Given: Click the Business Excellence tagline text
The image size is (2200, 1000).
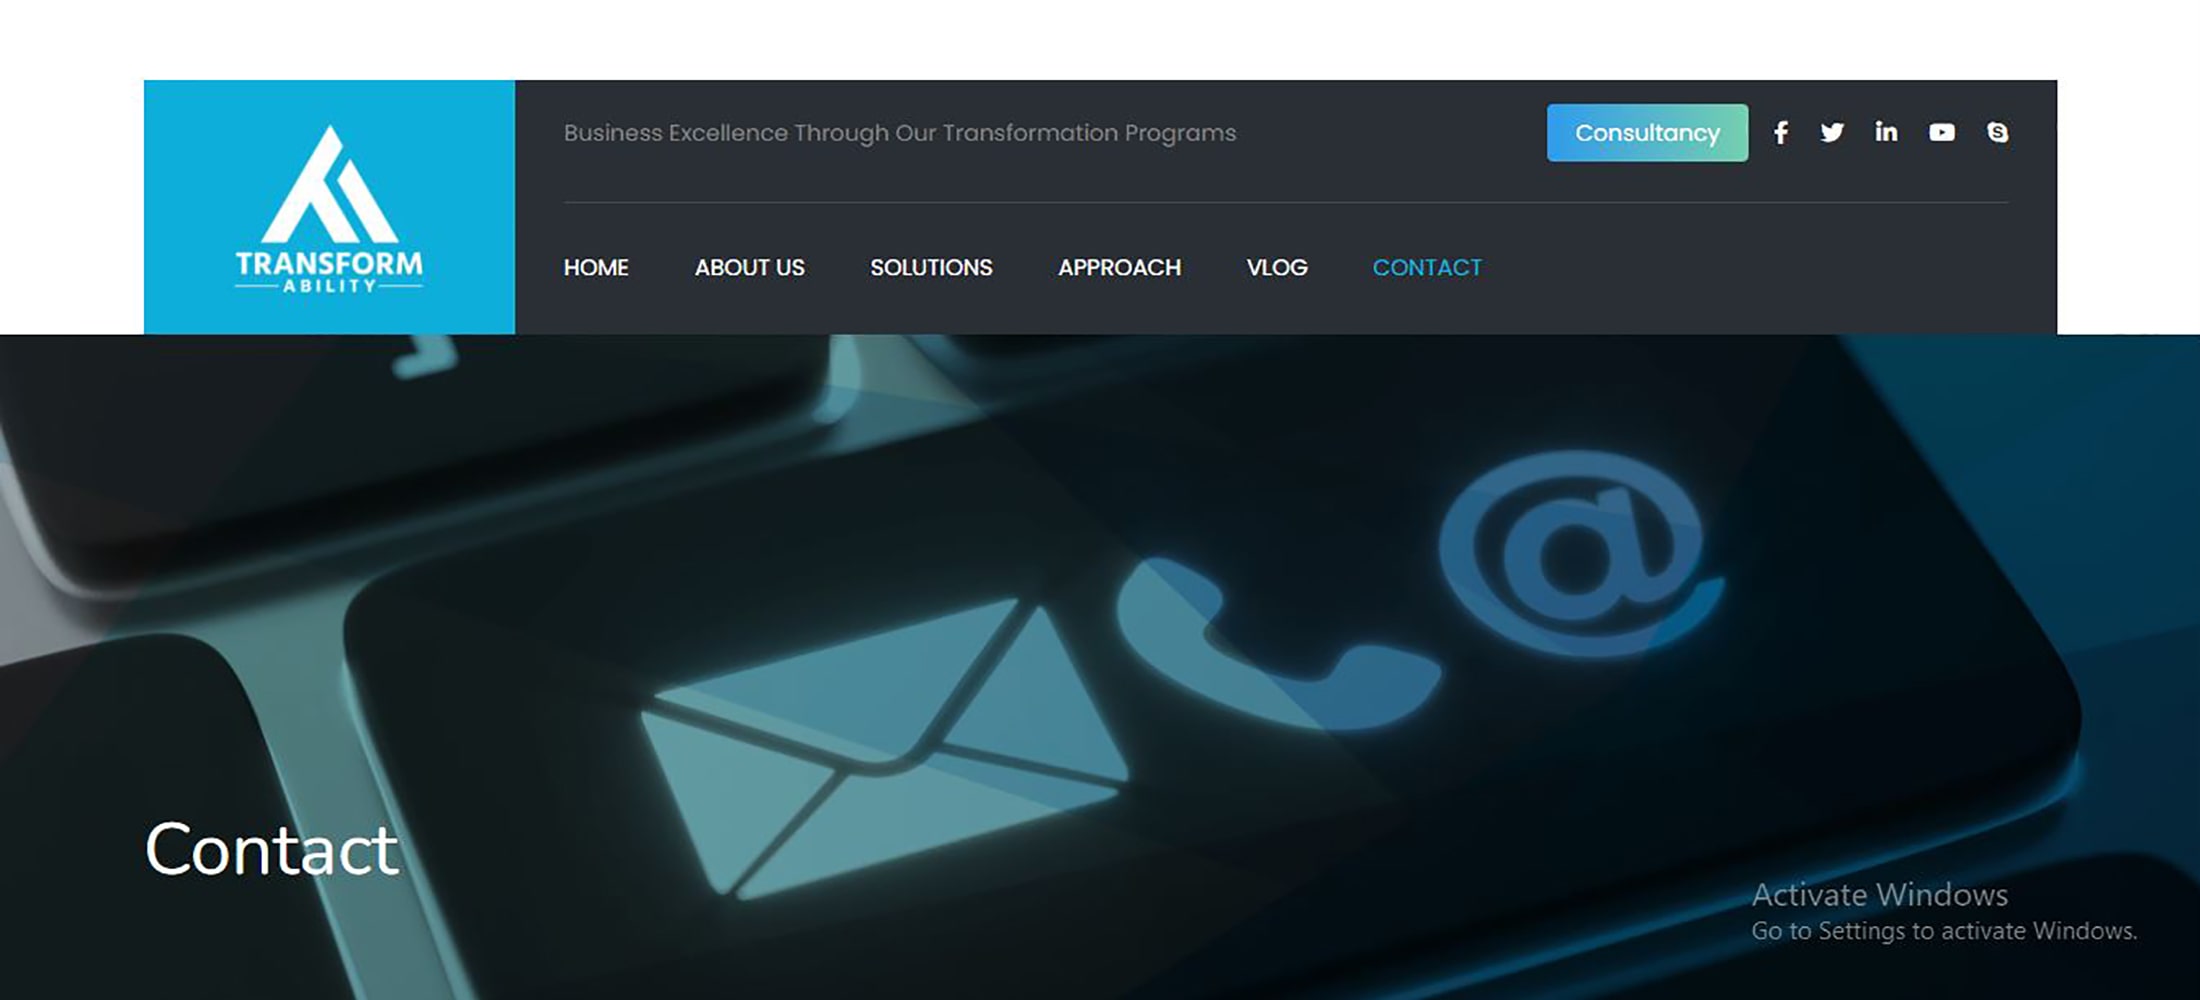Looking at the screenshot, I should [899, 133].
